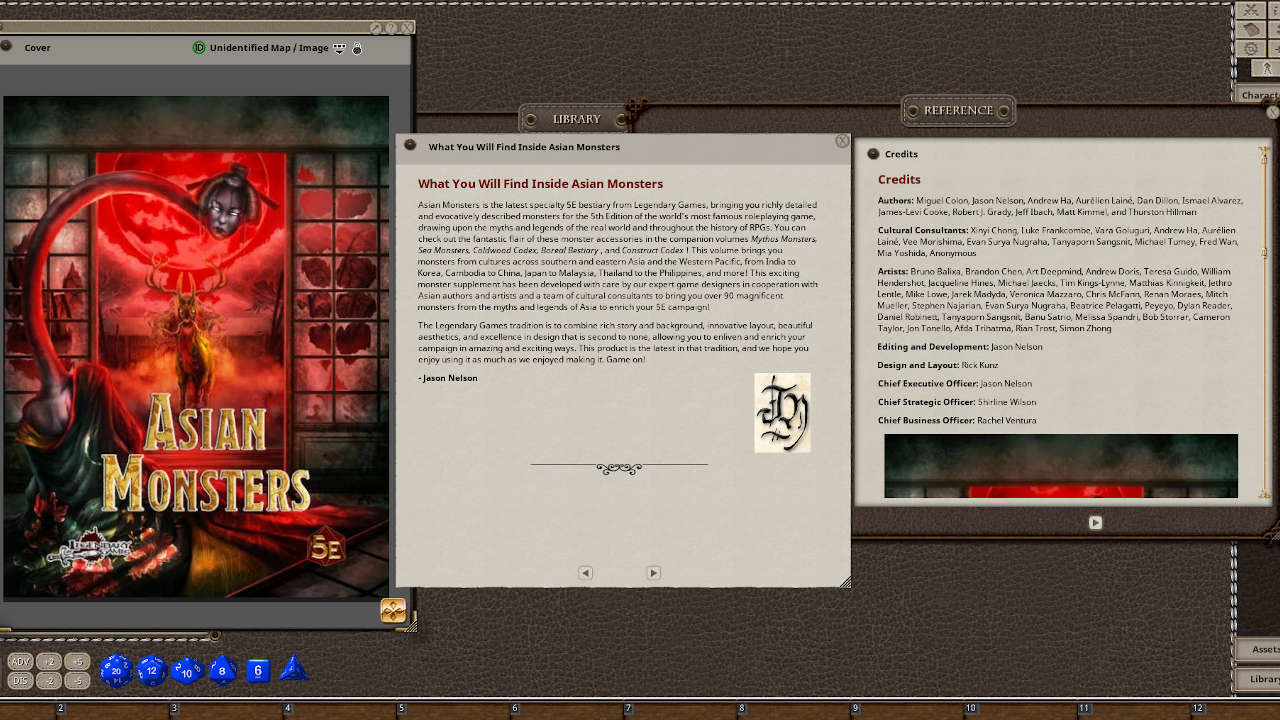
Task: Open the shortcut dropdown beside the map lock icon
Action: click(340, 48)
